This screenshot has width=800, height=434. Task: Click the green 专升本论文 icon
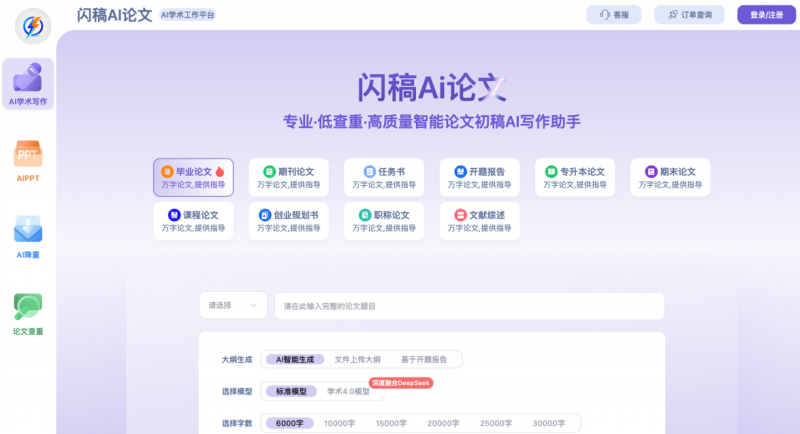pos(551,171)
